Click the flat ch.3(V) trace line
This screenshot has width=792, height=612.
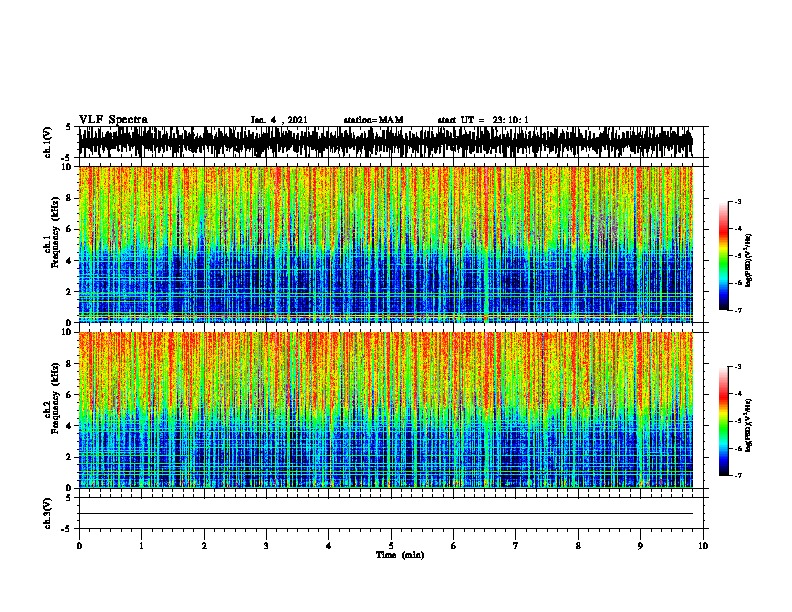click(x=385, y=514)
